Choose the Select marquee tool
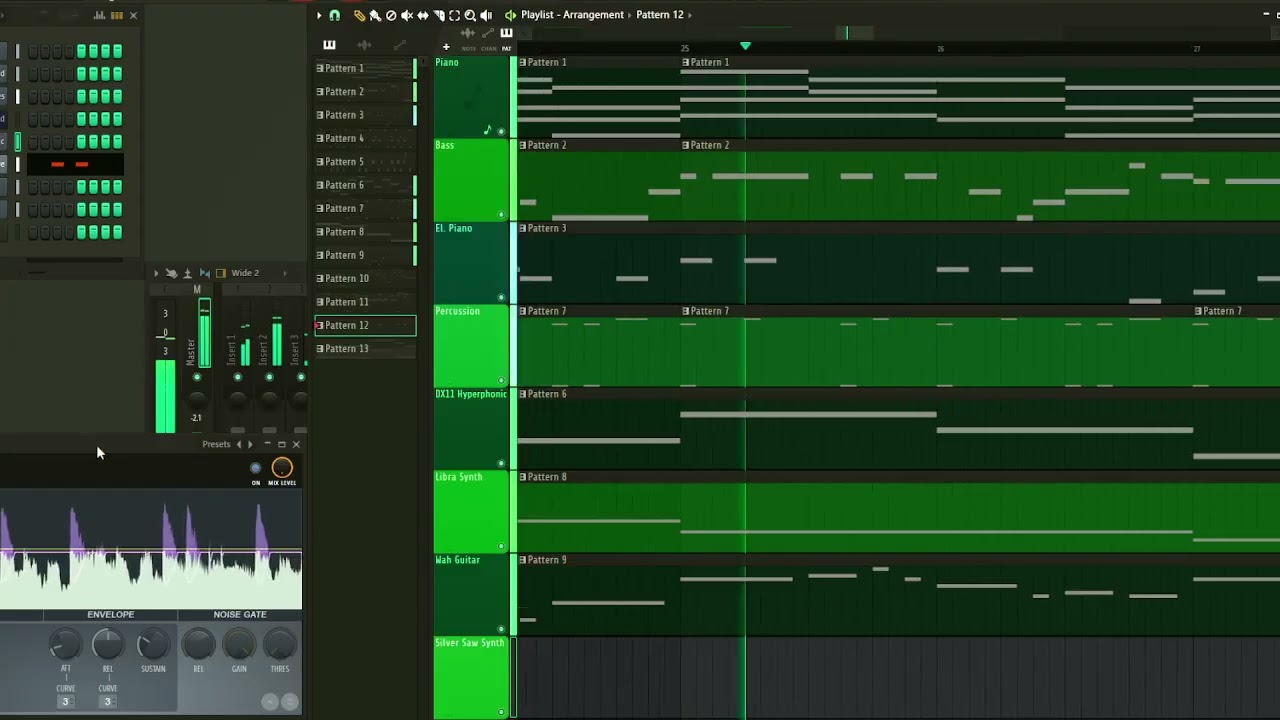This screenshot has height=720, width=1280. (454, 15)
